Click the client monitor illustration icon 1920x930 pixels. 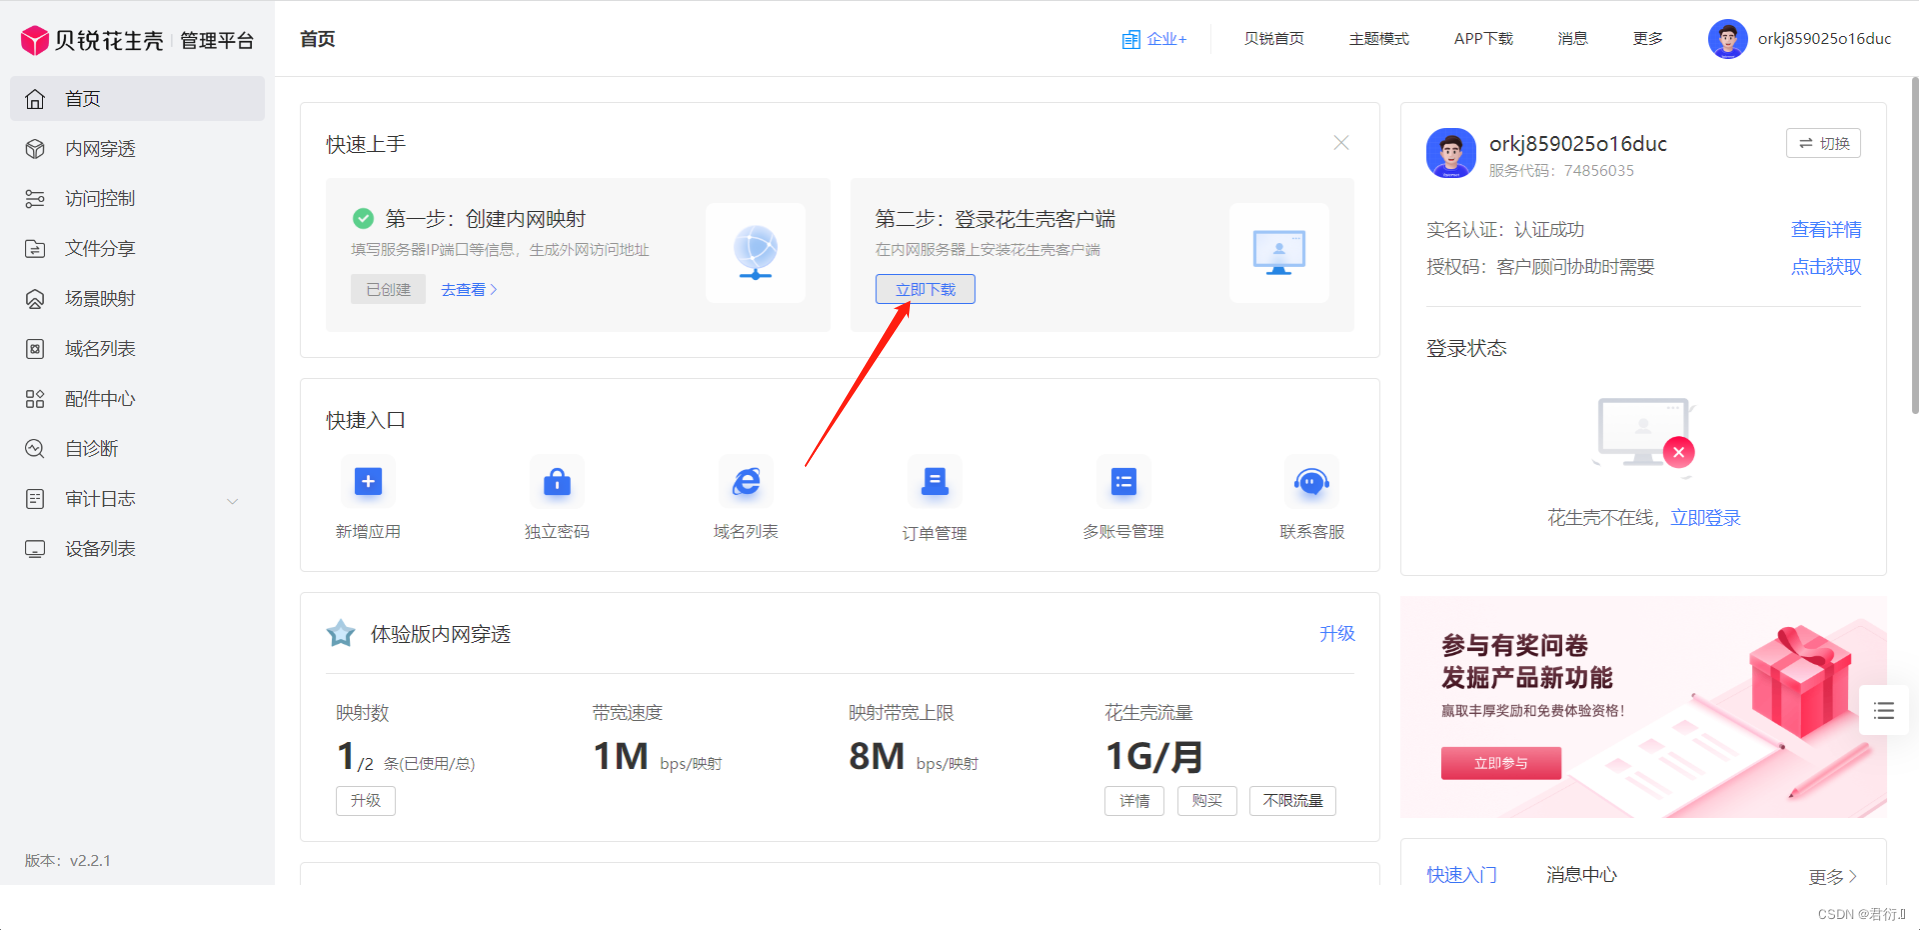[x=1279, y=253]
